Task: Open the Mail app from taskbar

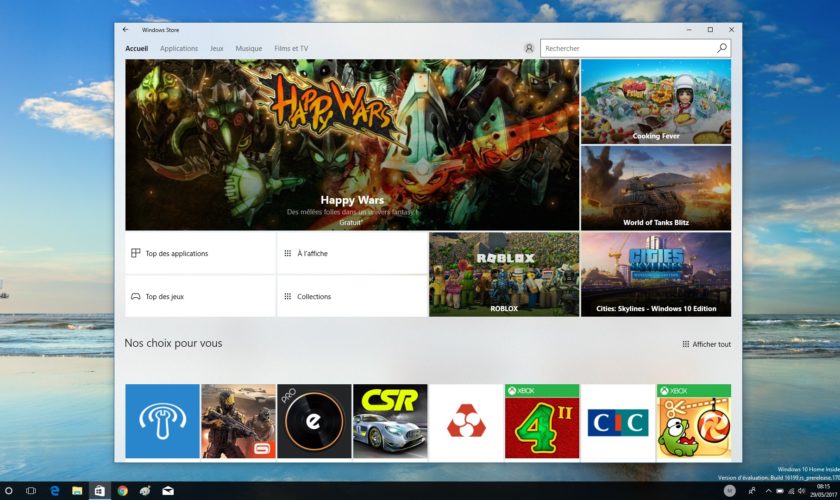Action: 168,490
